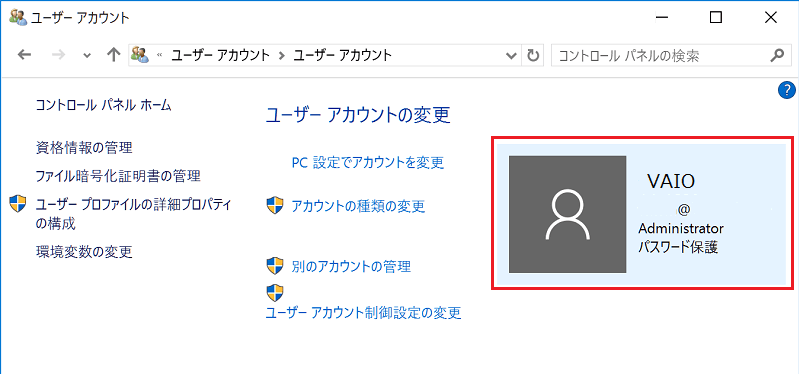The image size is (799, 374).
Task: Click the title bar user accounts icon
Action: tap(18, 18)
